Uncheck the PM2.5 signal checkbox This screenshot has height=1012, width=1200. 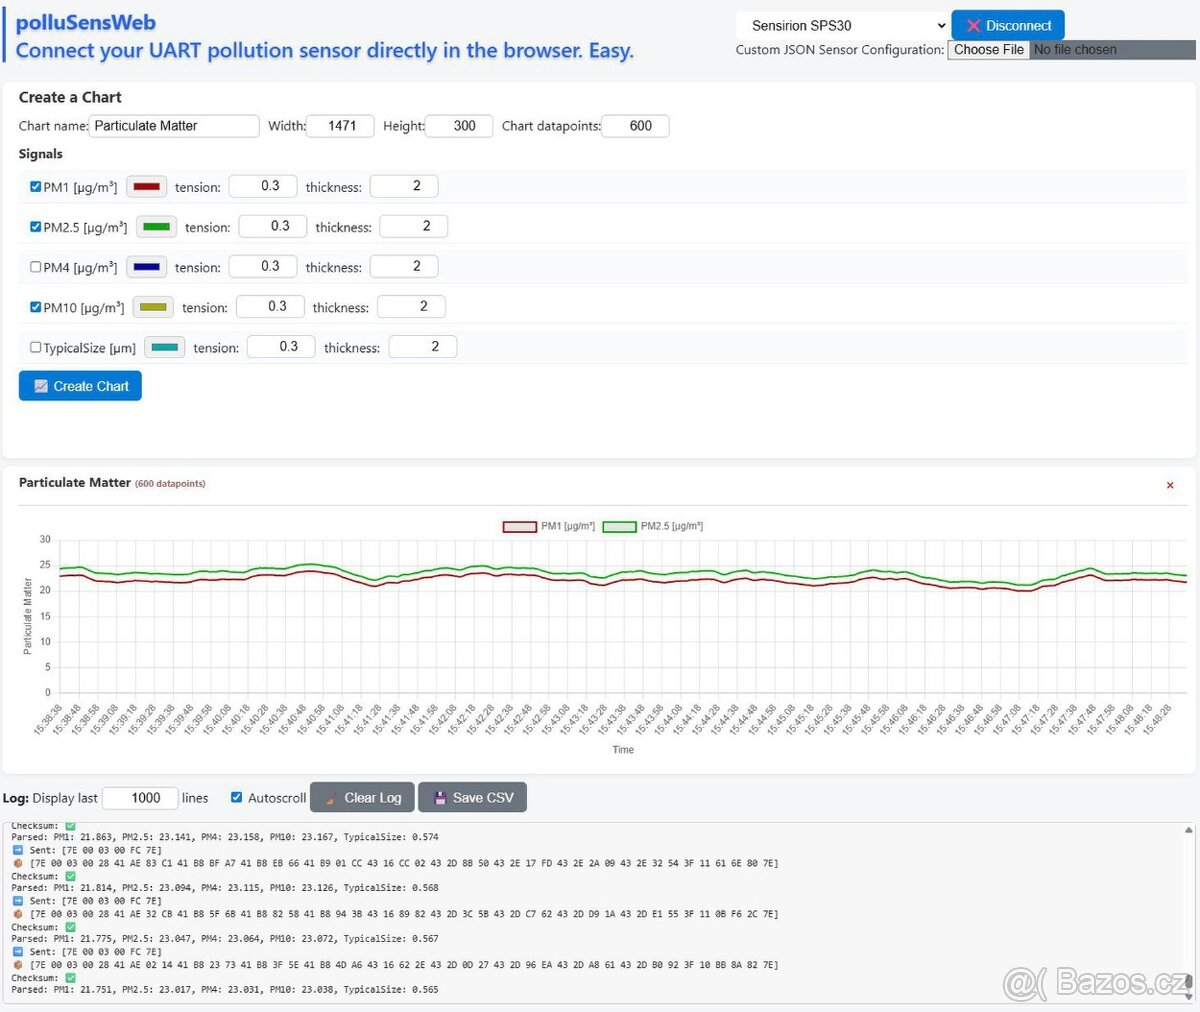click(36, 227)
